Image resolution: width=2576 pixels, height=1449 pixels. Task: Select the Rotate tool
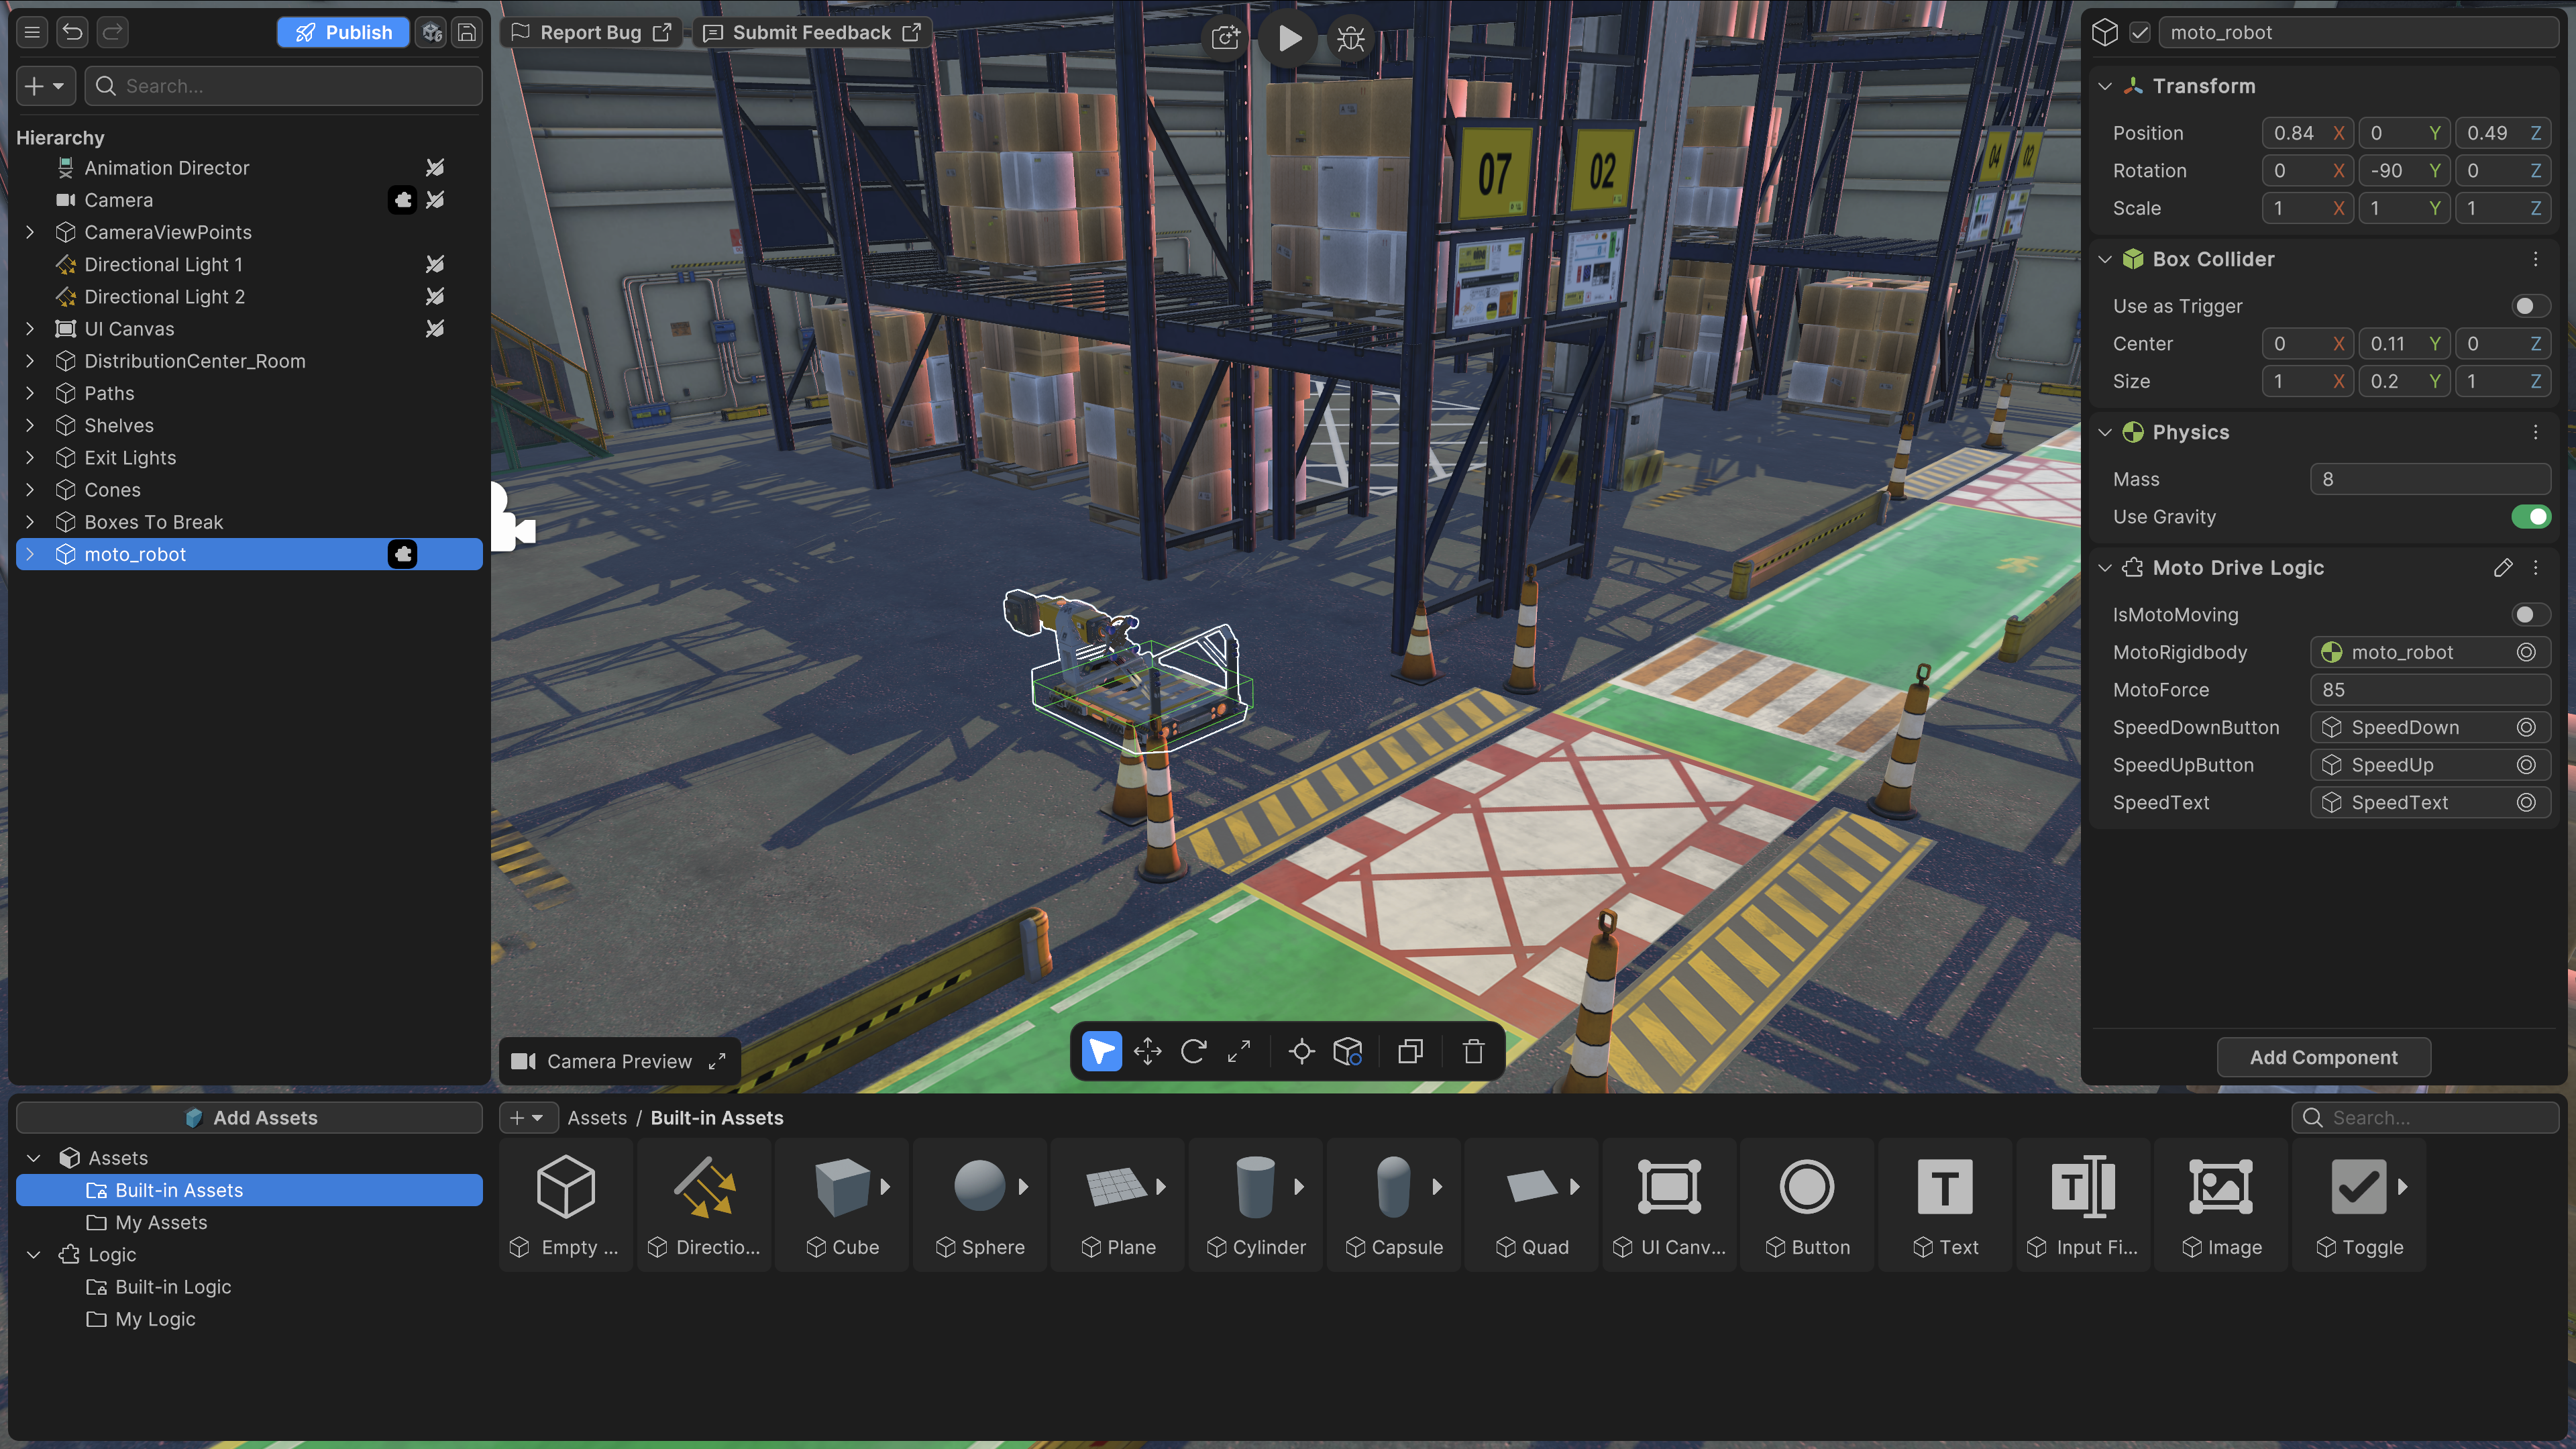tap(1194, 1051)
